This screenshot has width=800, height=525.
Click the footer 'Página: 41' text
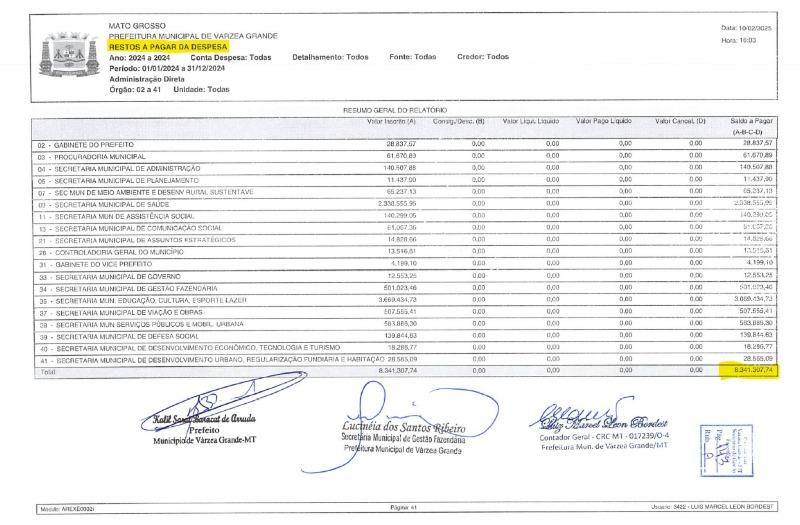(x=403, y=508)
